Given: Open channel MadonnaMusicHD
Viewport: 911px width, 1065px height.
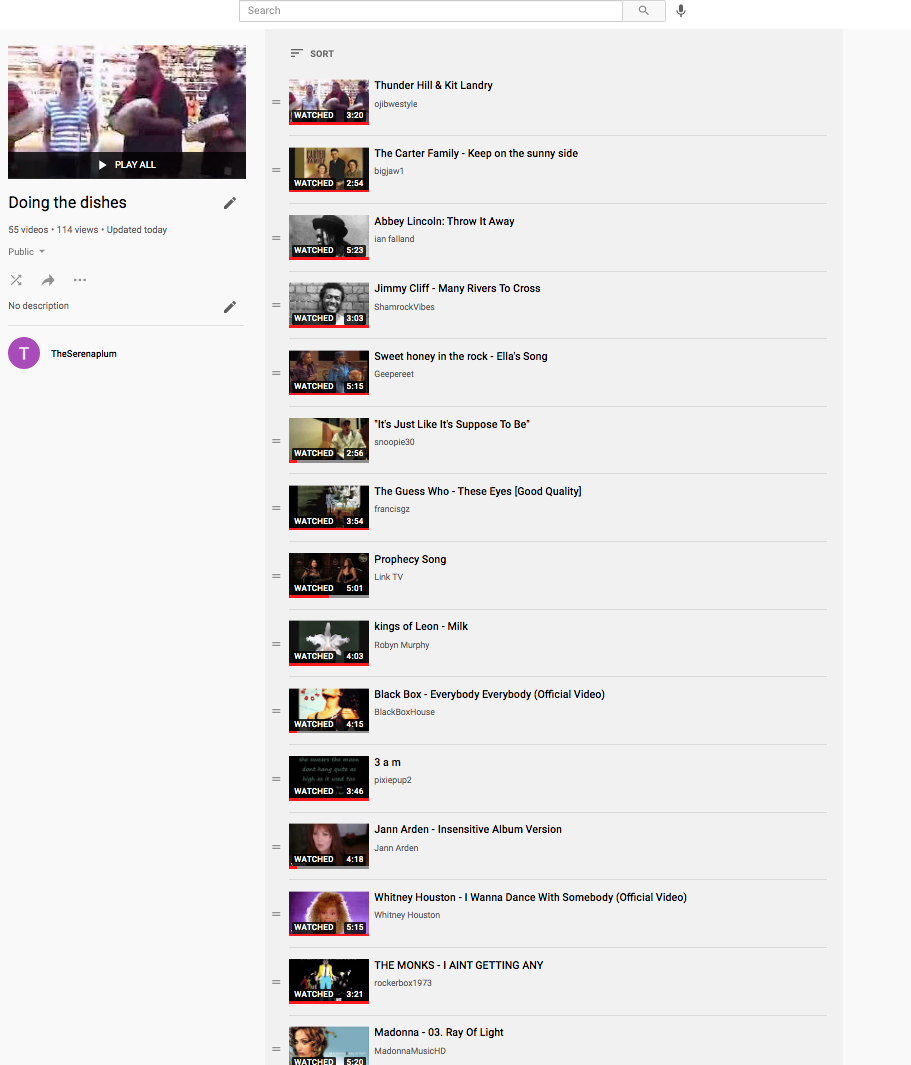Looking at the screenshot, I should (410, 1051).
